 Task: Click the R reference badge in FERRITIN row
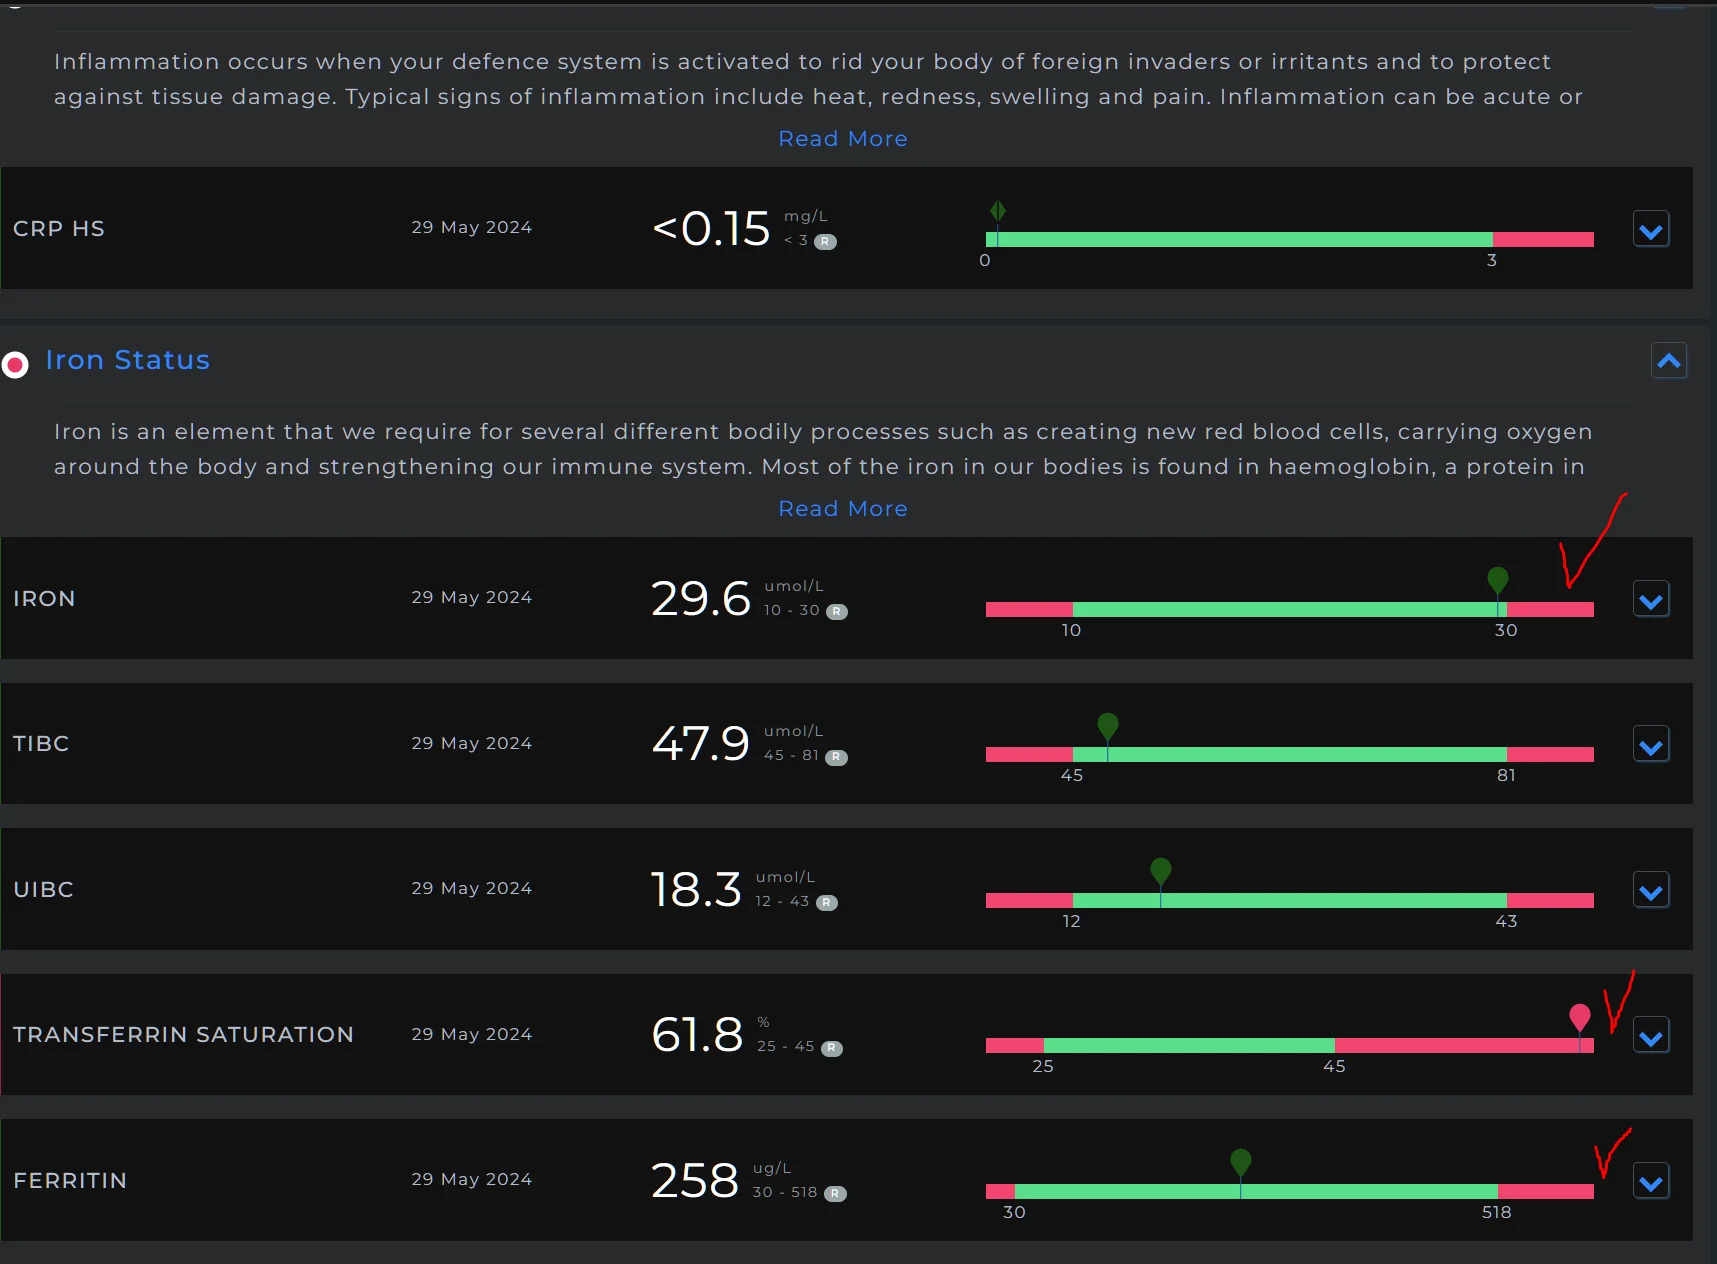tap(835, 1194)
